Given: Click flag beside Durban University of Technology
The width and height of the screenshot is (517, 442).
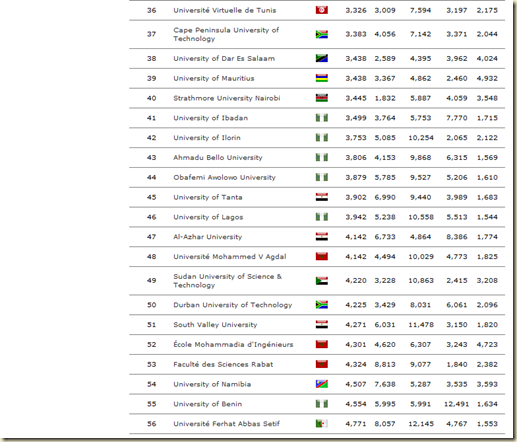Looking at the screenshot, I should coord(322,305).
